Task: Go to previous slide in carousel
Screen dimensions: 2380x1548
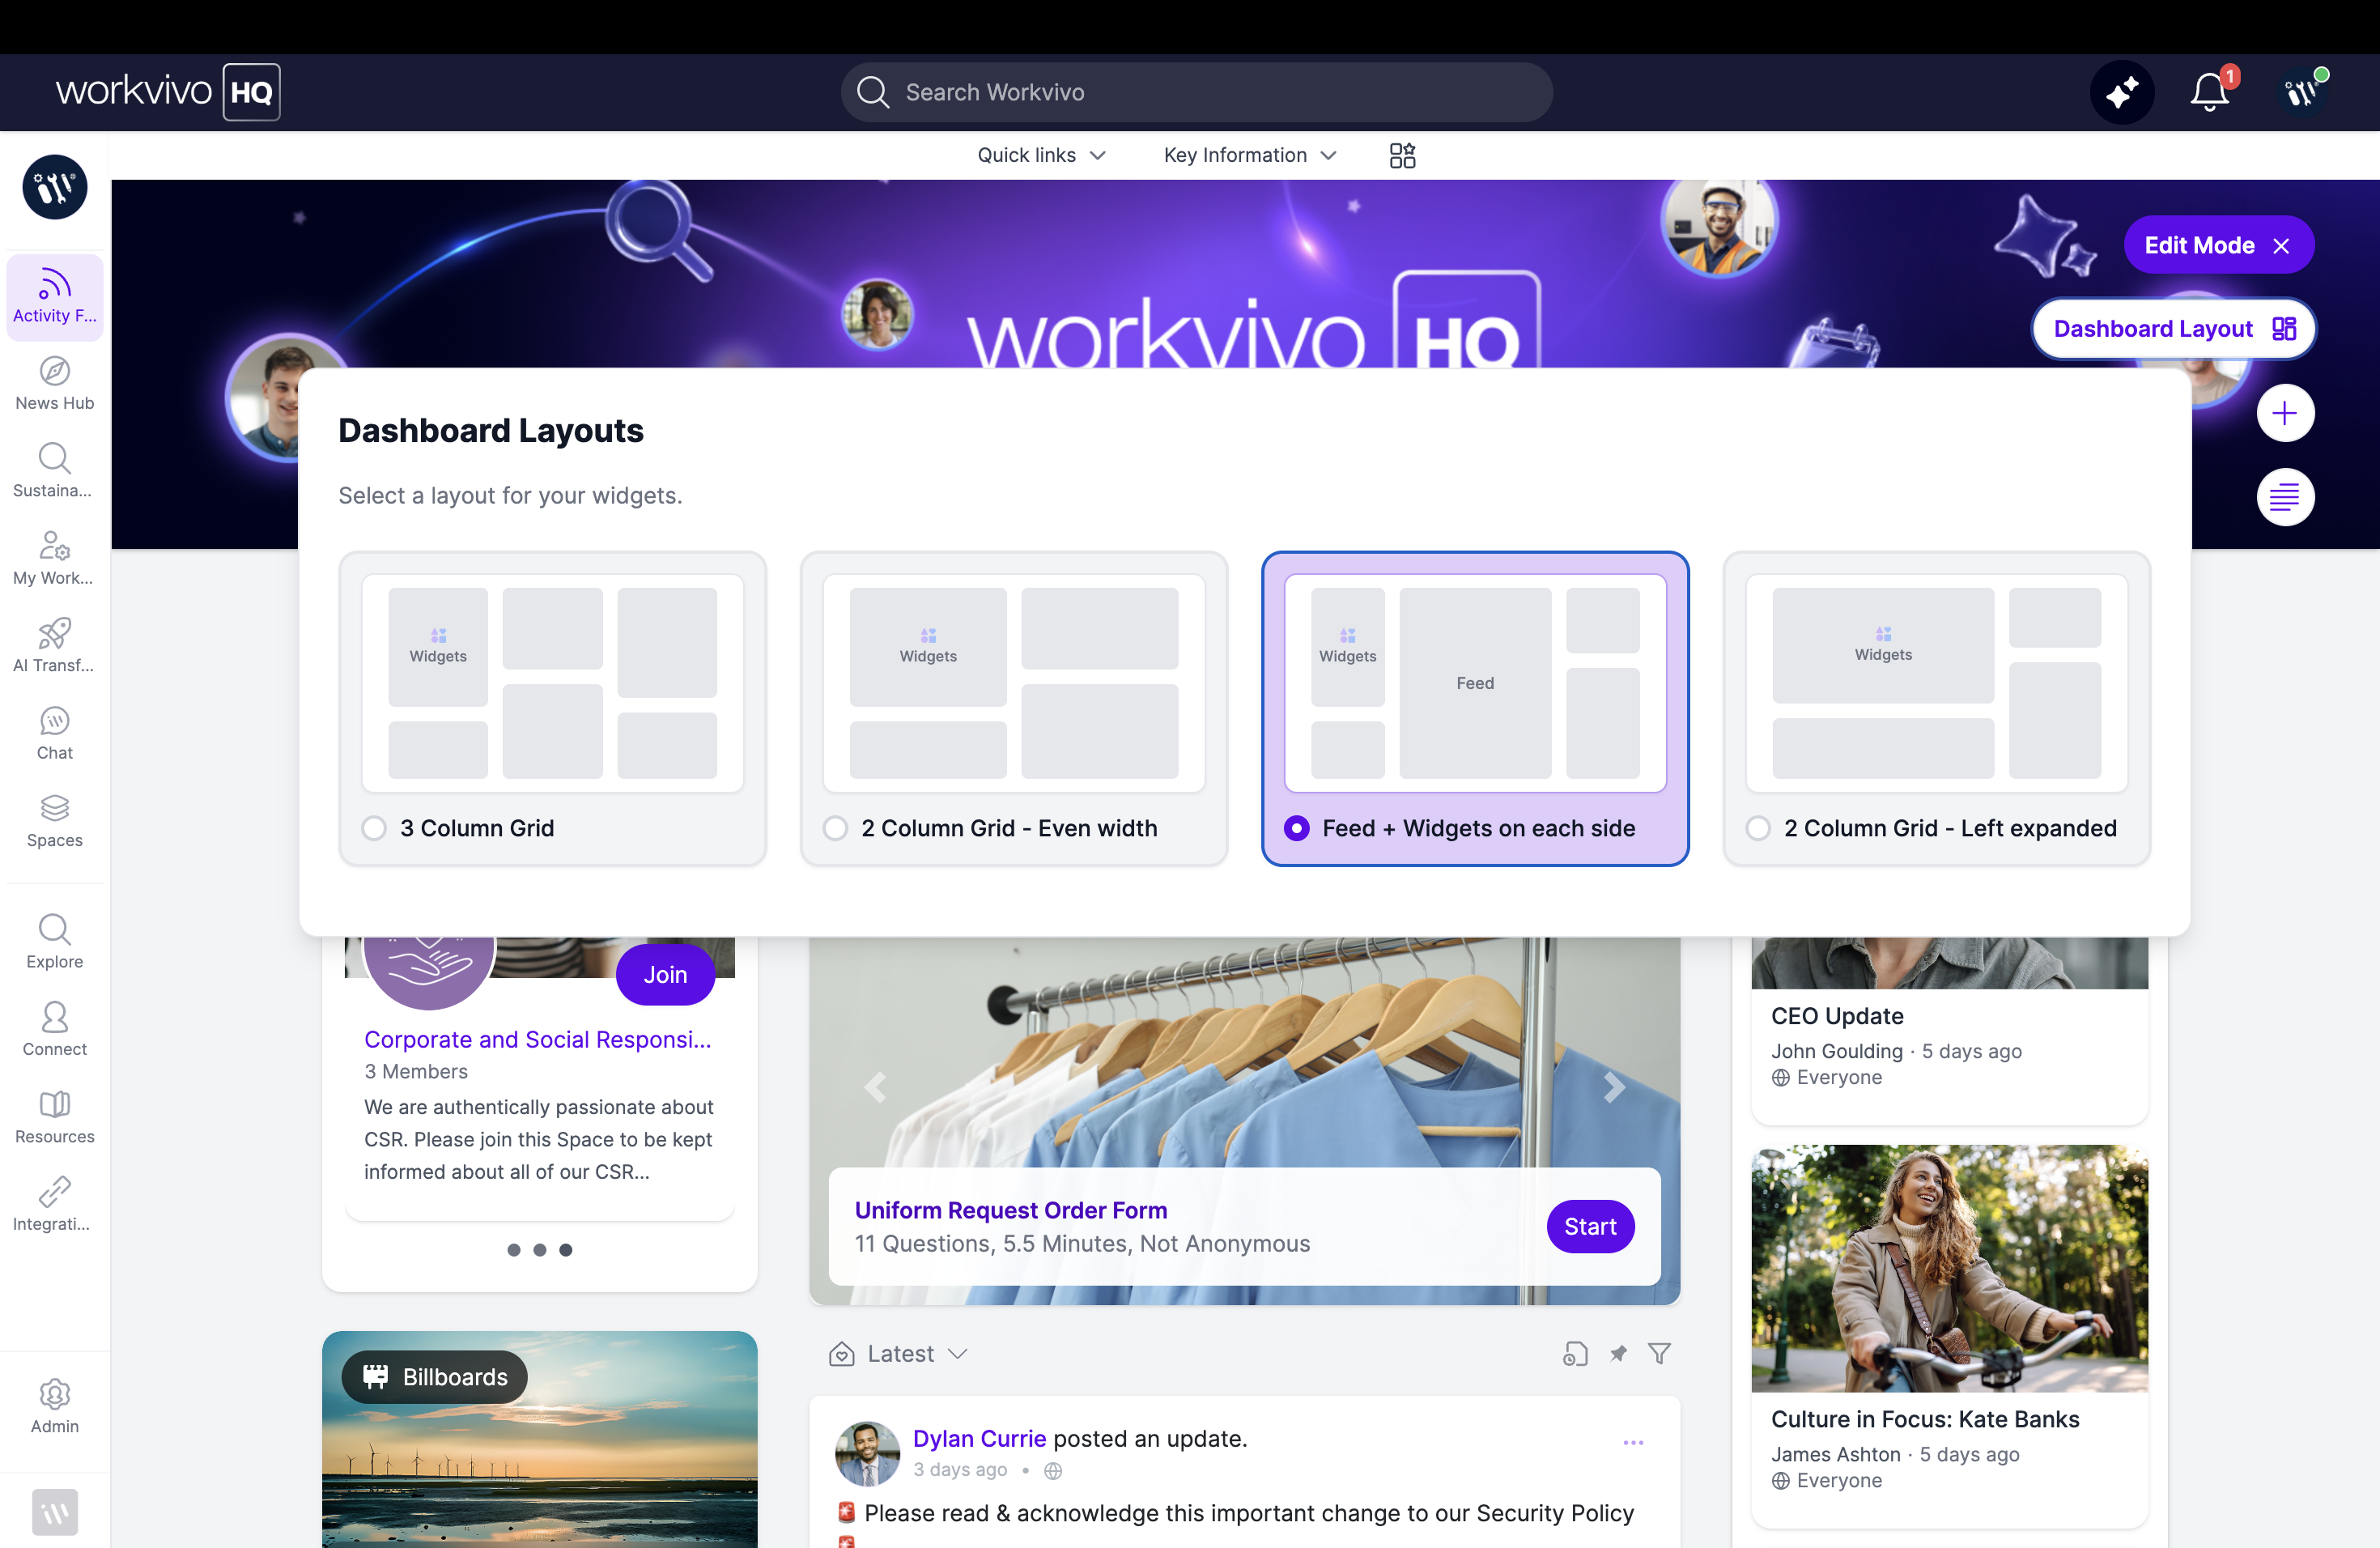Action: [x=876, y=1087]
